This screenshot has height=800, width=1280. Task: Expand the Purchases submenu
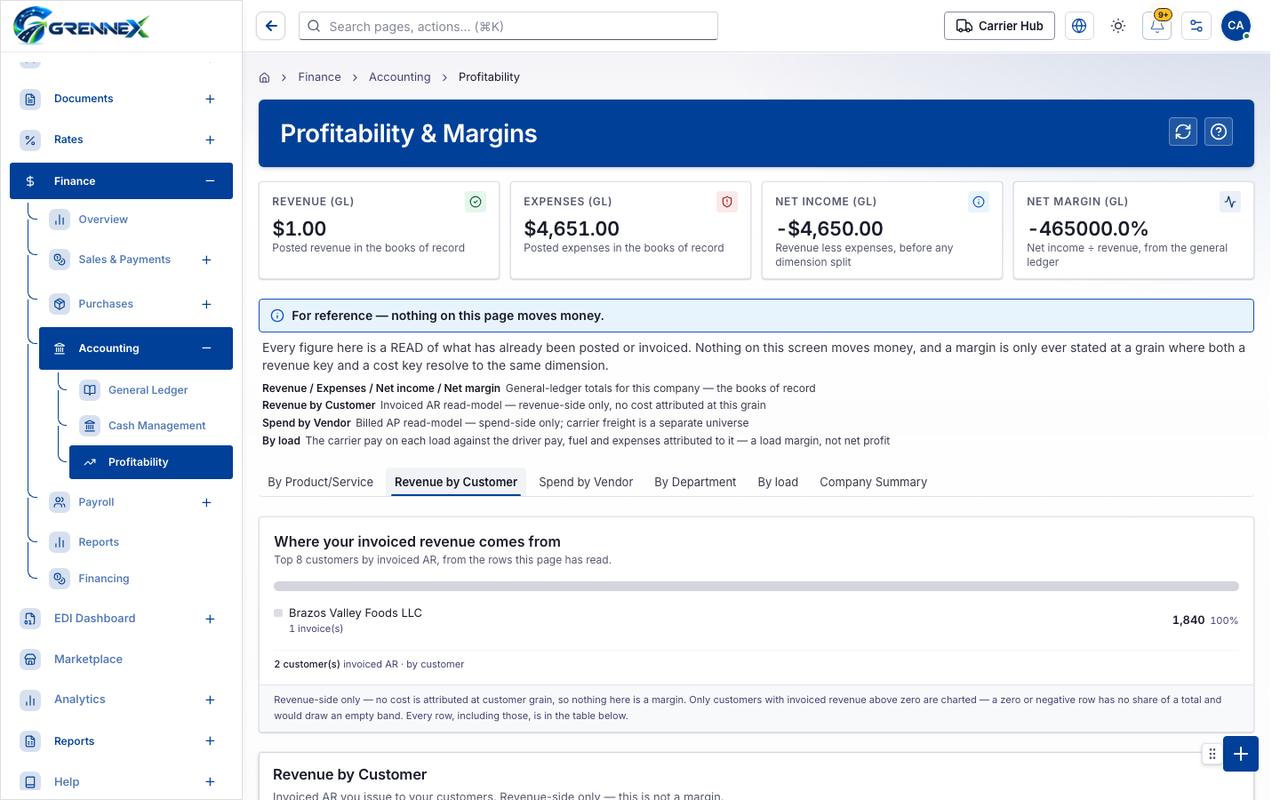207,304
